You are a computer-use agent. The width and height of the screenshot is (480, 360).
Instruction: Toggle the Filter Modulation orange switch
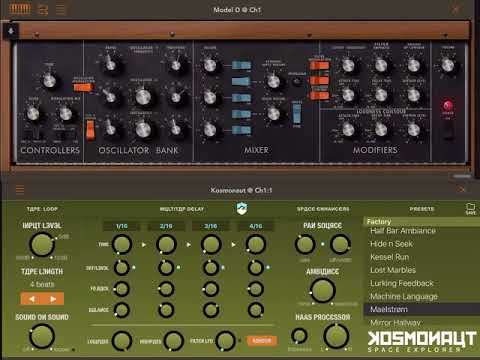click(x=319, y=65)
